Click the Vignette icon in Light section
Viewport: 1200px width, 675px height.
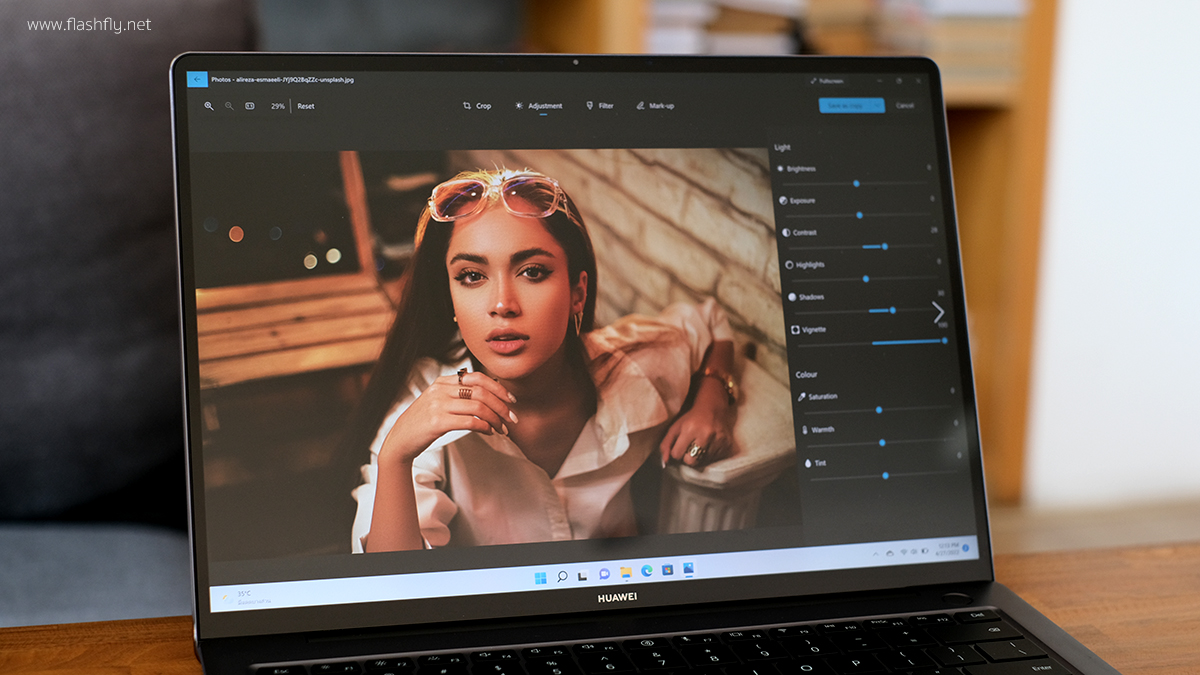tap(796, 329)
